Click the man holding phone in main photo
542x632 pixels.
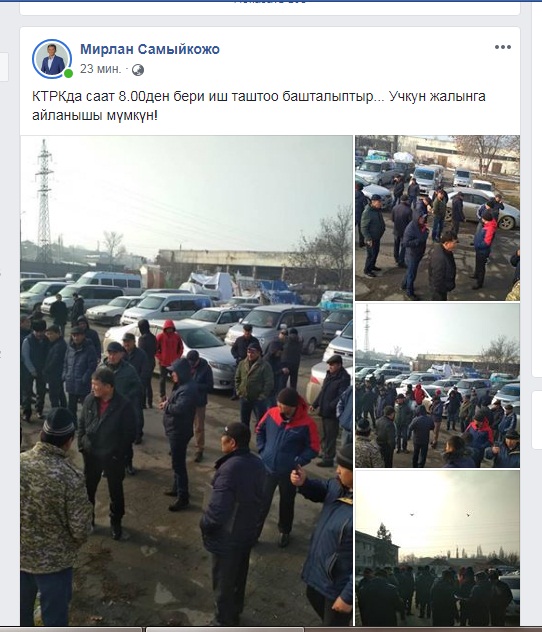tap(324, 532)
